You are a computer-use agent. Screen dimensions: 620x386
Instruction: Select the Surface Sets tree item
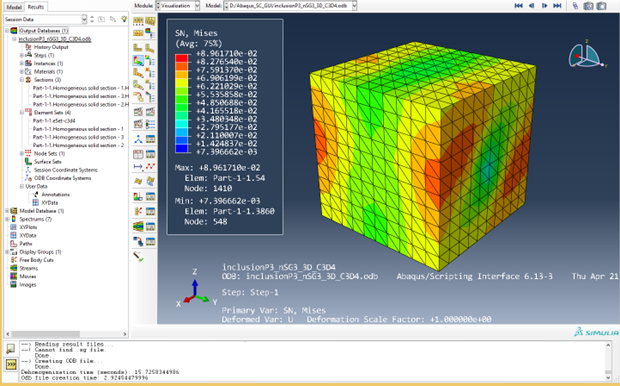click(x=47, y=162)
